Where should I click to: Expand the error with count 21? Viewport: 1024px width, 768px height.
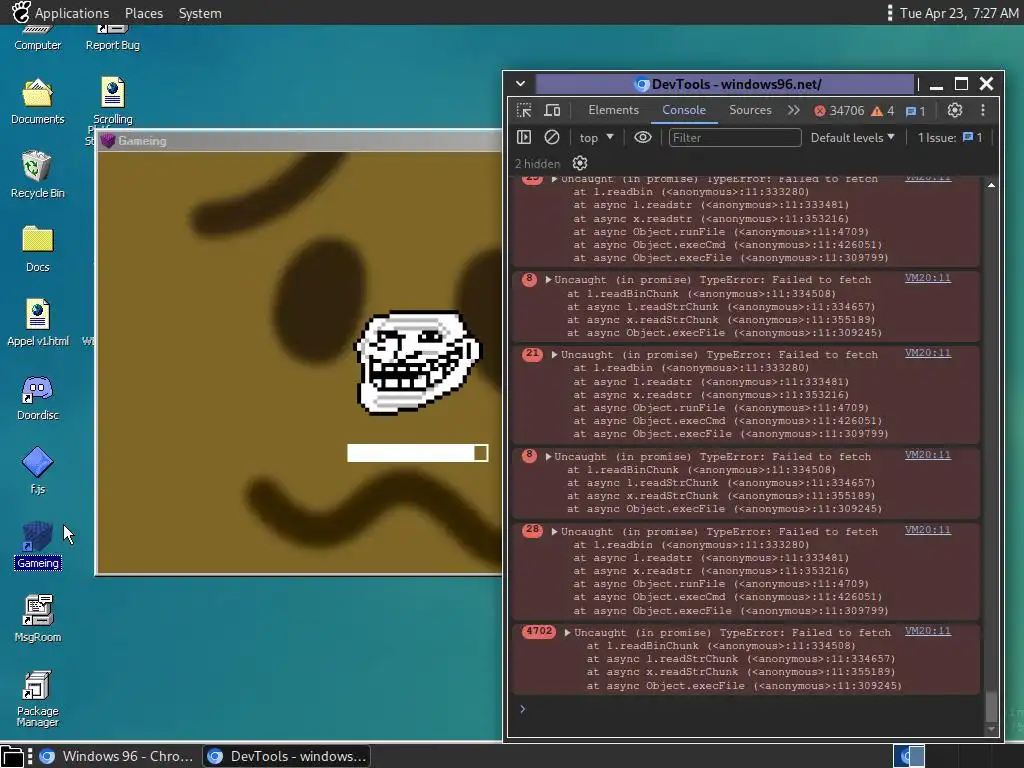(554, 355)
